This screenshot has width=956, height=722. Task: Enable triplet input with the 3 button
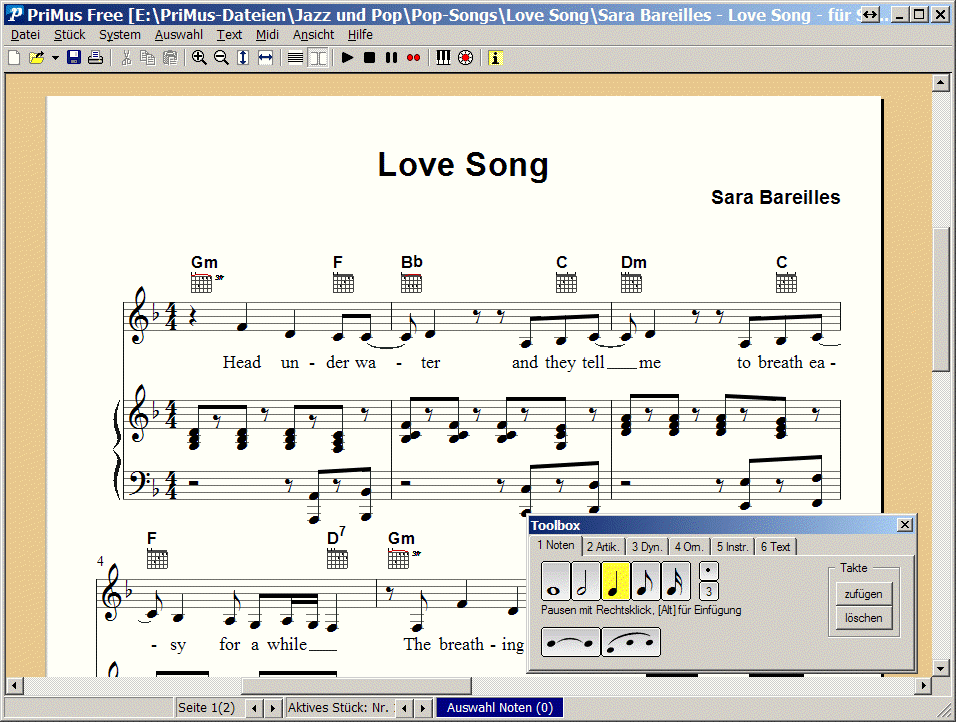point(707,590)
